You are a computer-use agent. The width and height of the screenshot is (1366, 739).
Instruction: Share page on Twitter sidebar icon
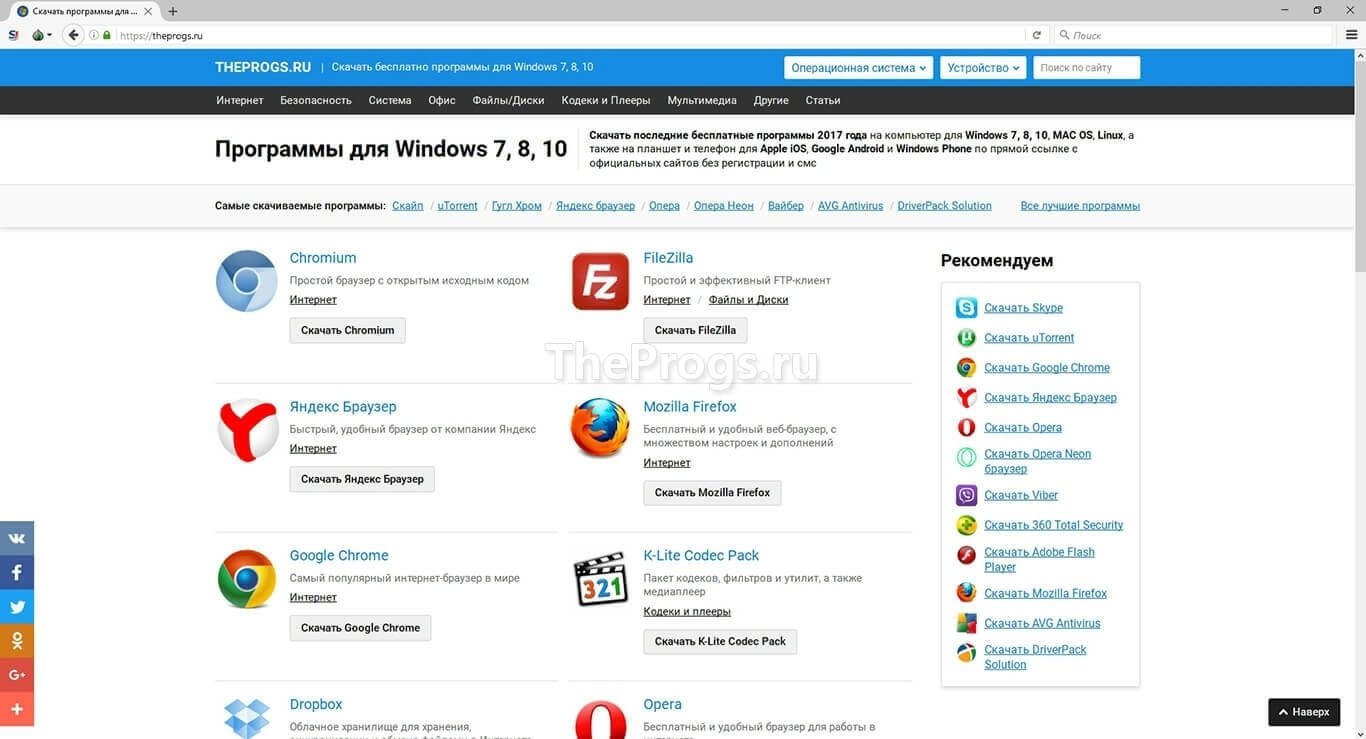(x=17, y=606)
